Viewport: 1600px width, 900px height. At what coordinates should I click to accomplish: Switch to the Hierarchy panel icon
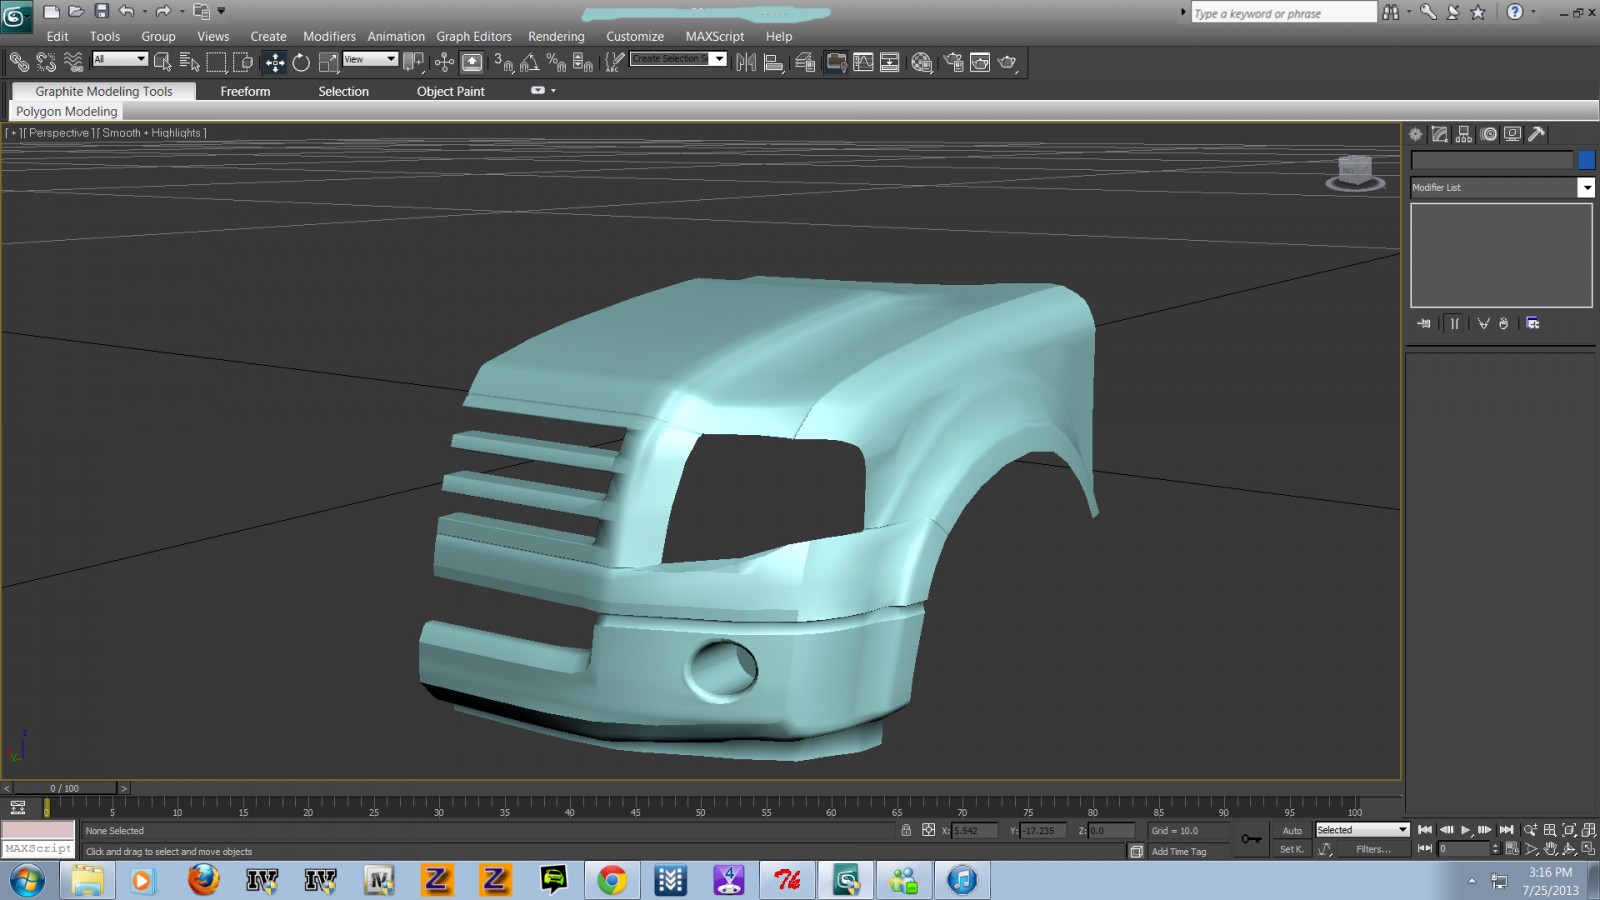pos(1464,134)
